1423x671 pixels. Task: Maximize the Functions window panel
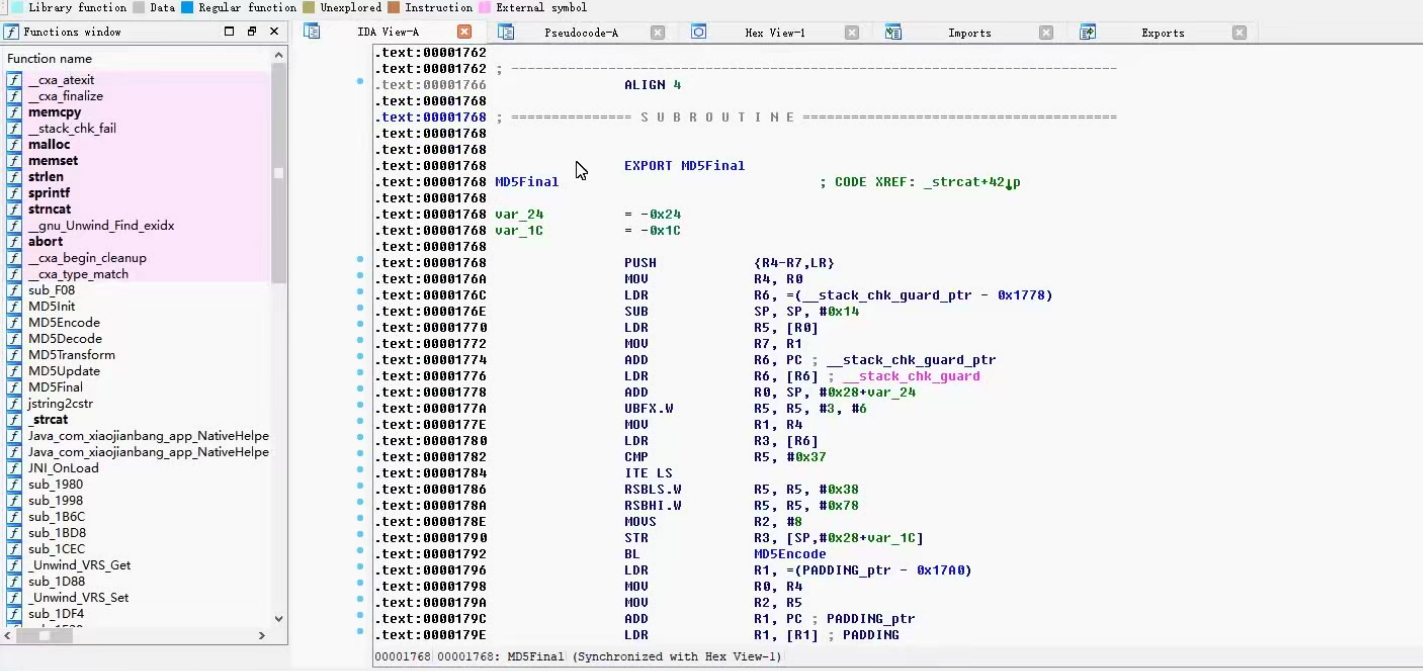[x=229, y=31]
